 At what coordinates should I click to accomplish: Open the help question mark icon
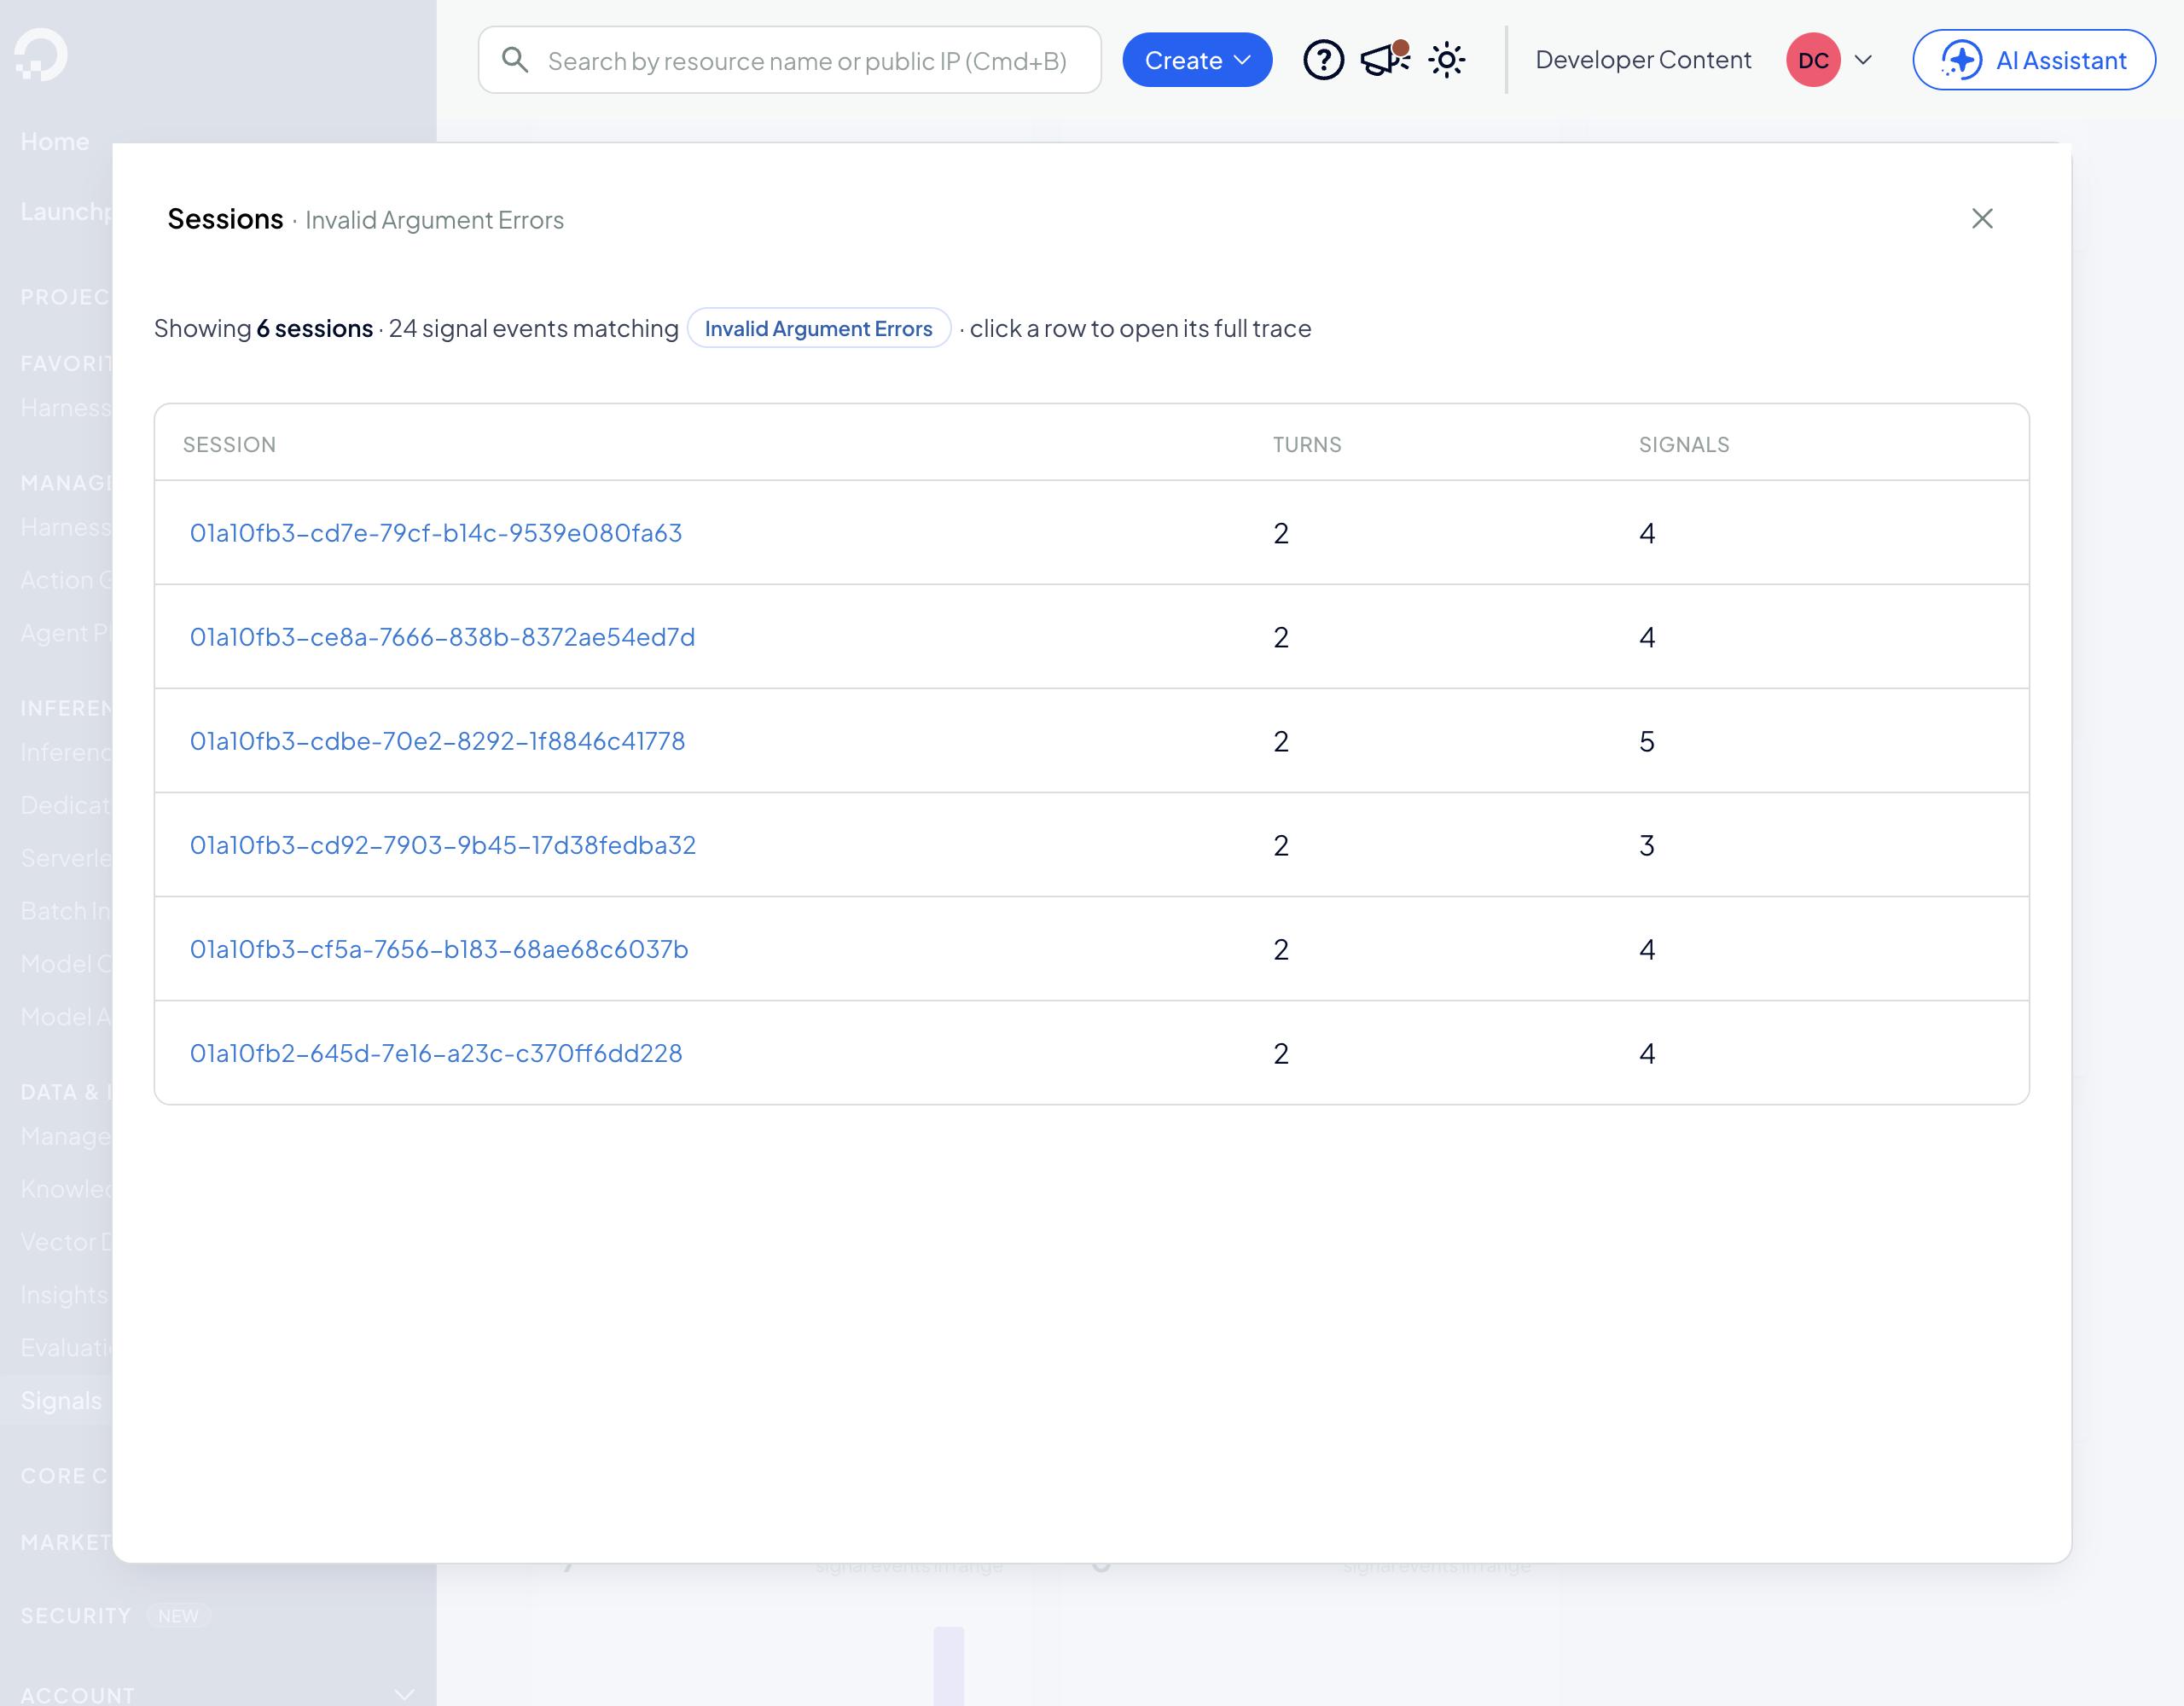pyautogui.click(x=1323, y=60)
